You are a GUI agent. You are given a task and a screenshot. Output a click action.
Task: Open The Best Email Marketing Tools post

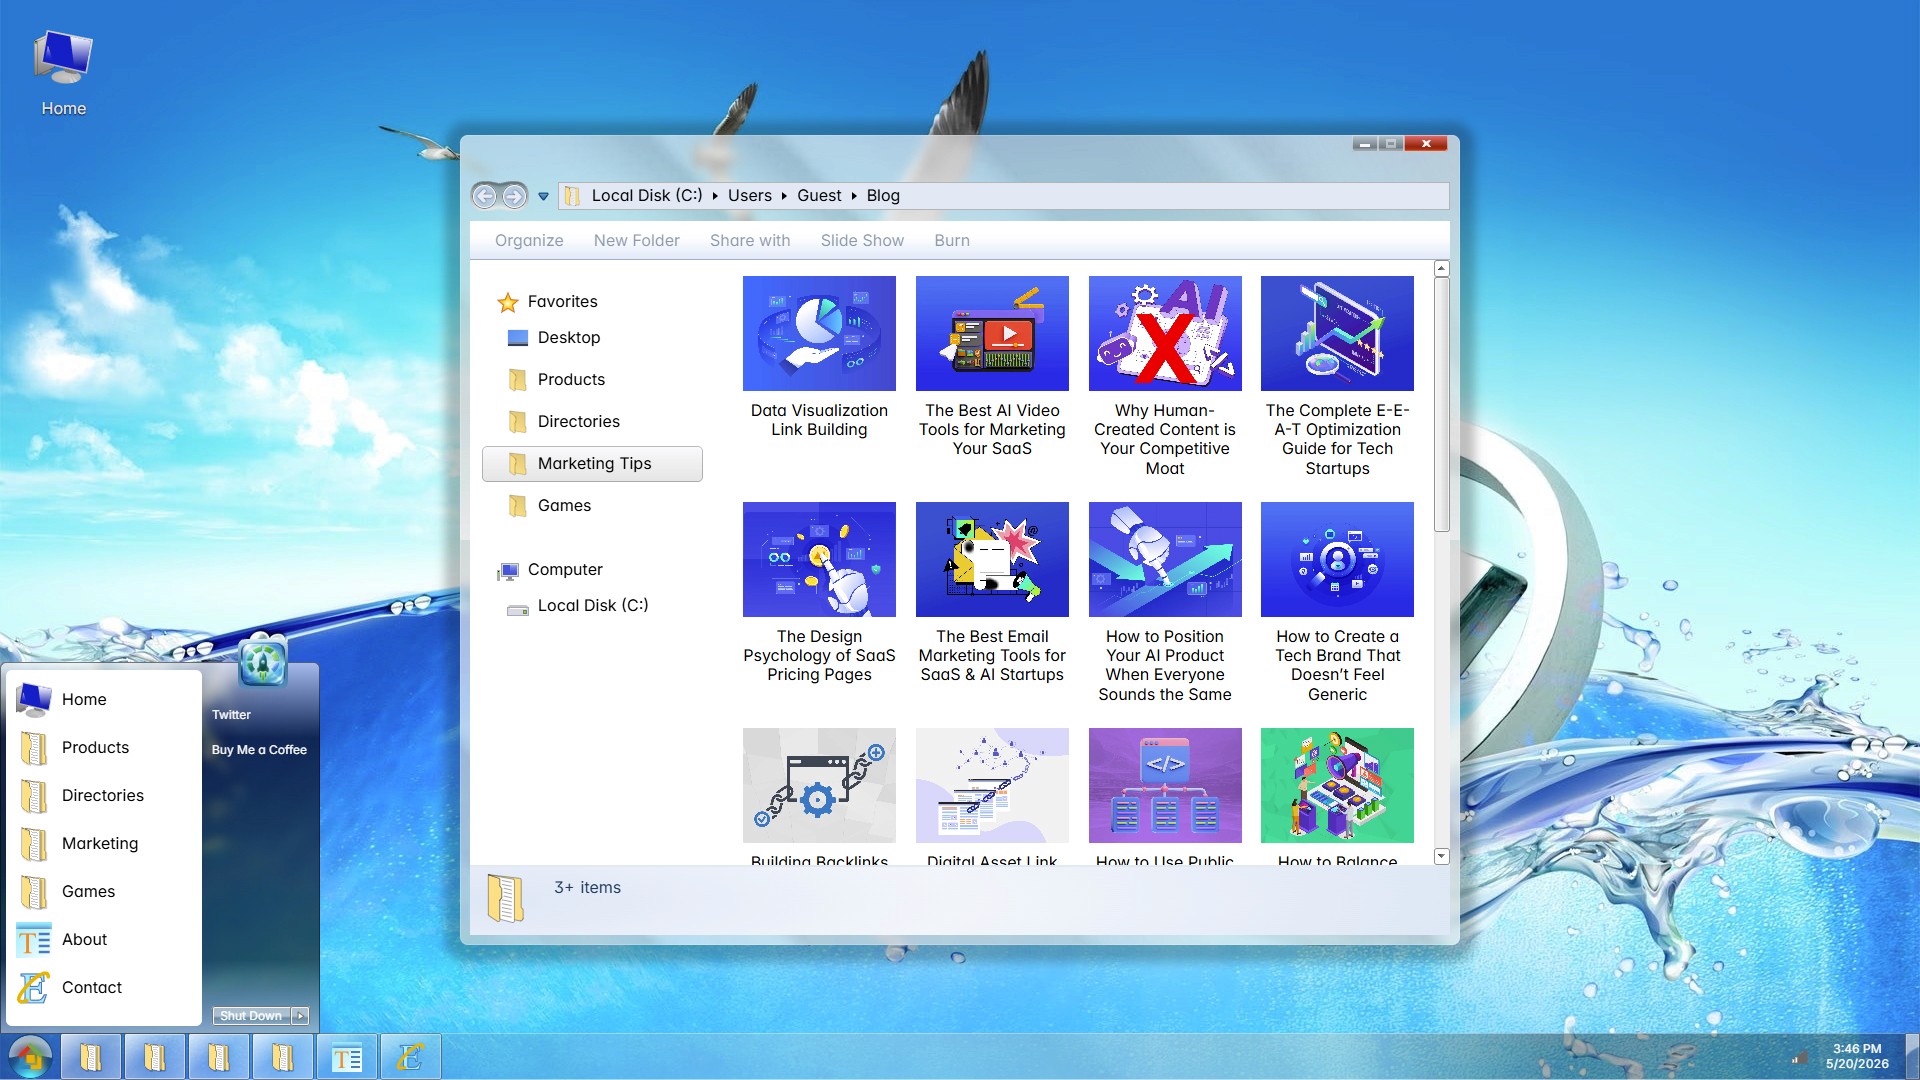[992, 593]
